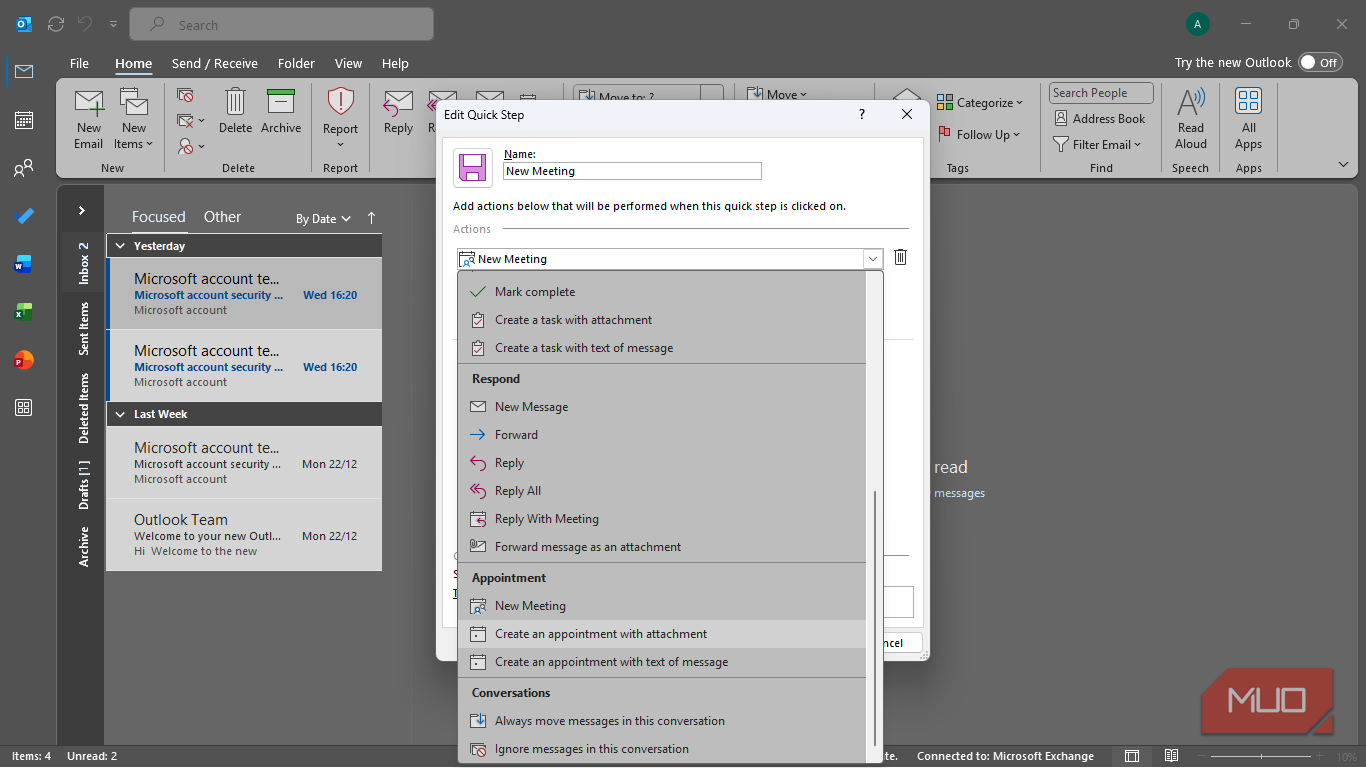The width and height of the screenshot is (1366, 768).
Task: Switch to the Send / Receive tab
Action: [215, 63]
